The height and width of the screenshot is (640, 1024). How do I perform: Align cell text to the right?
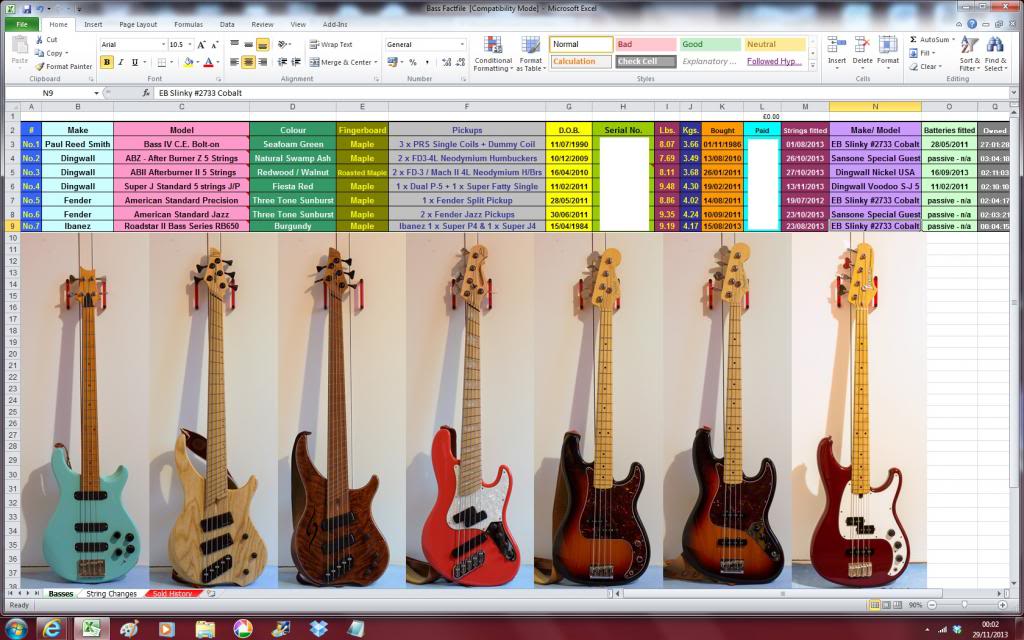click(x=263, y=62)
